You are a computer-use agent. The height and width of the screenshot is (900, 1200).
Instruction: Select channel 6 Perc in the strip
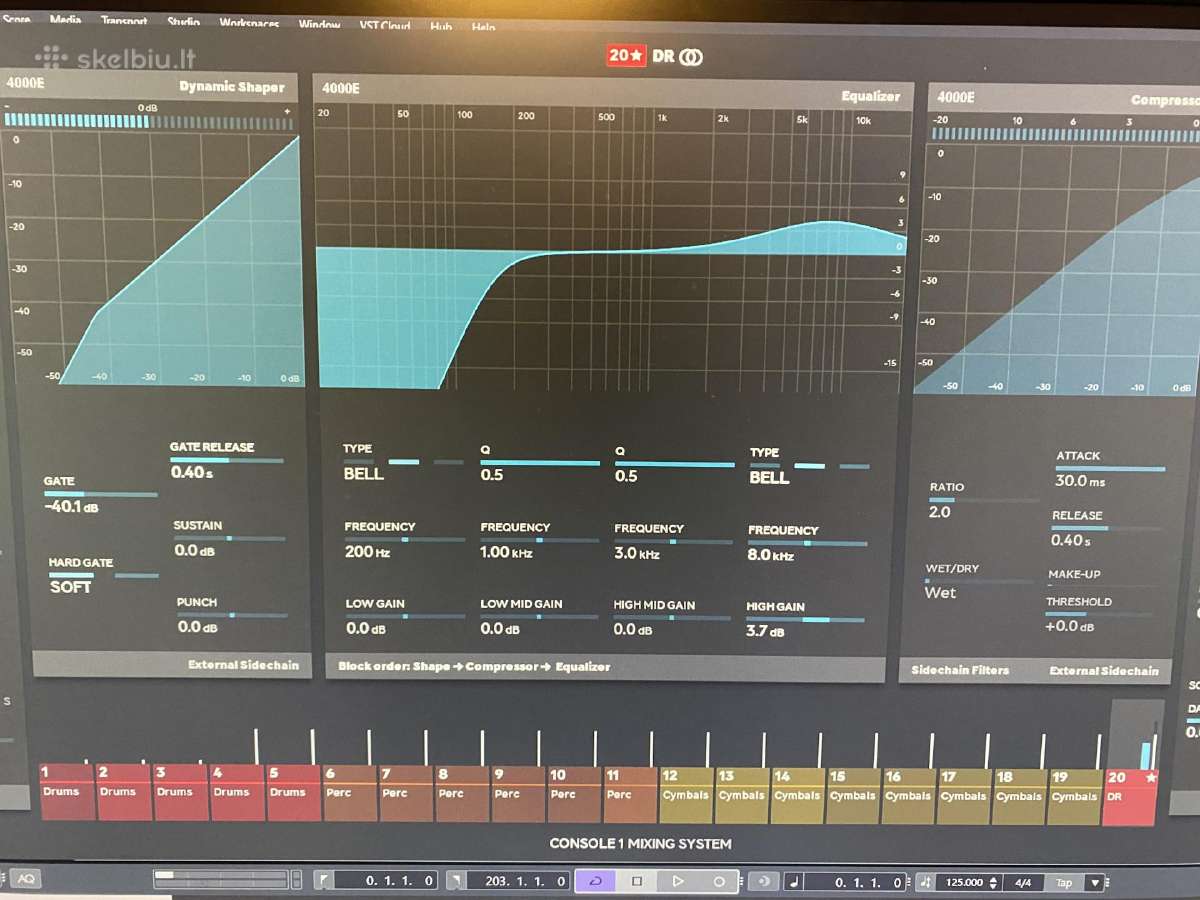click(x=349, y=794)
